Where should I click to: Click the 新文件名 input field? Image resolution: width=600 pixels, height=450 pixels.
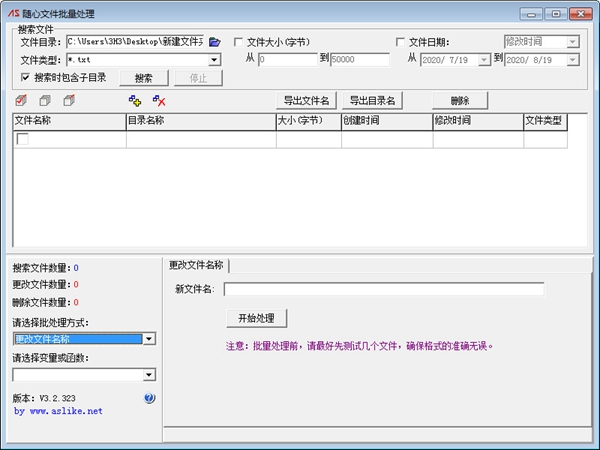pyautogui.click(x=383, y=289)
